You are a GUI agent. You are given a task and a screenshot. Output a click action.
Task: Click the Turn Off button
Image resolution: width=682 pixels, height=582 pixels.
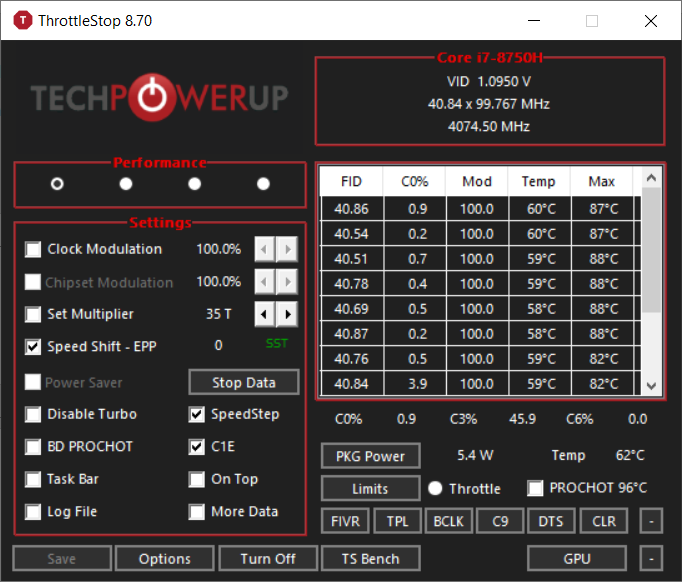point(268,559)
